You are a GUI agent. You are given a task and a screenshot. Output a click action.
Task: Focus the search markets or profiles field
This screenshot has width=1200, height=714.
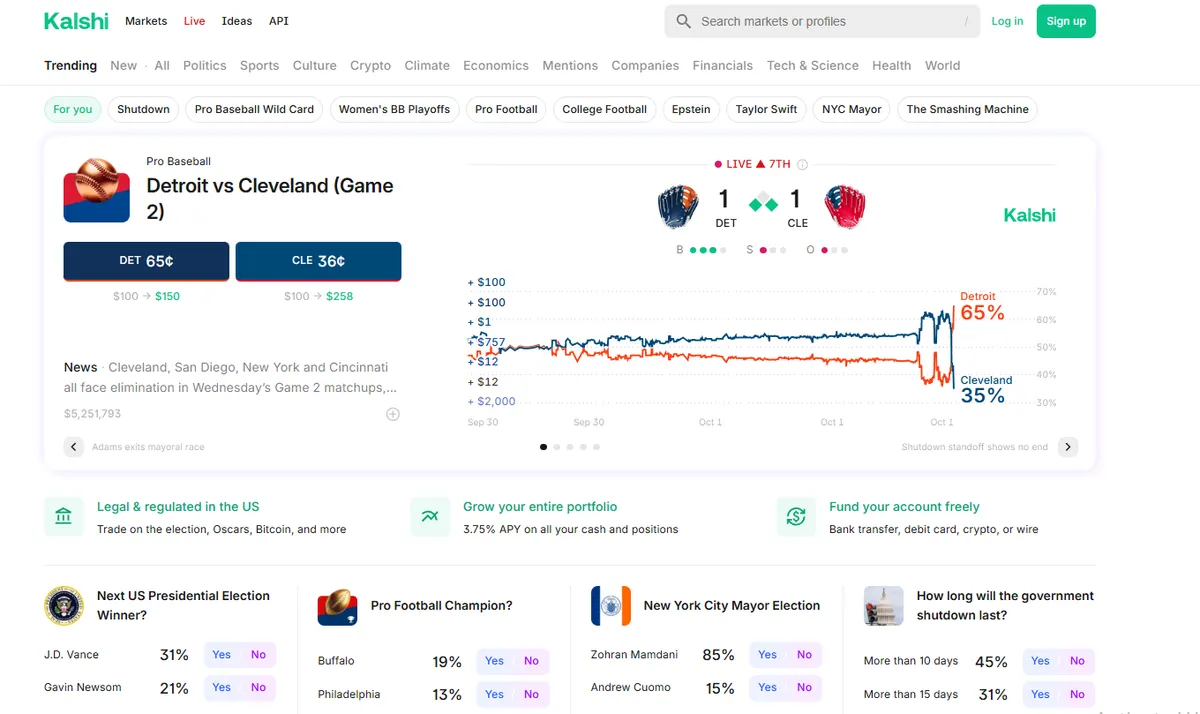point(822,21)
